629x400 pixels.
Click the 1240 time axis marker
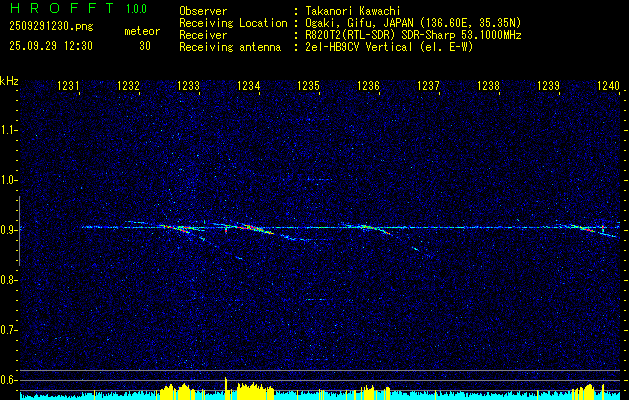(x=609, y=86)
